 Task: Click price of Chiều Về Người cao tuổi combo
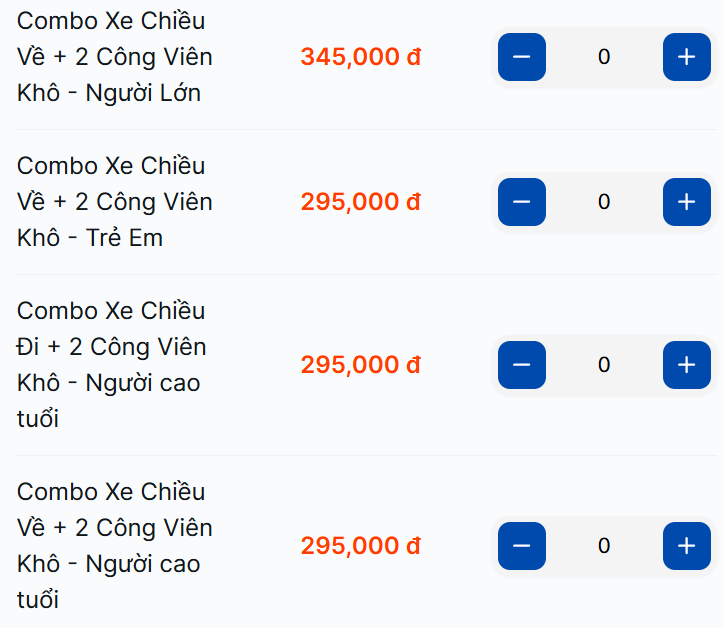360,546
